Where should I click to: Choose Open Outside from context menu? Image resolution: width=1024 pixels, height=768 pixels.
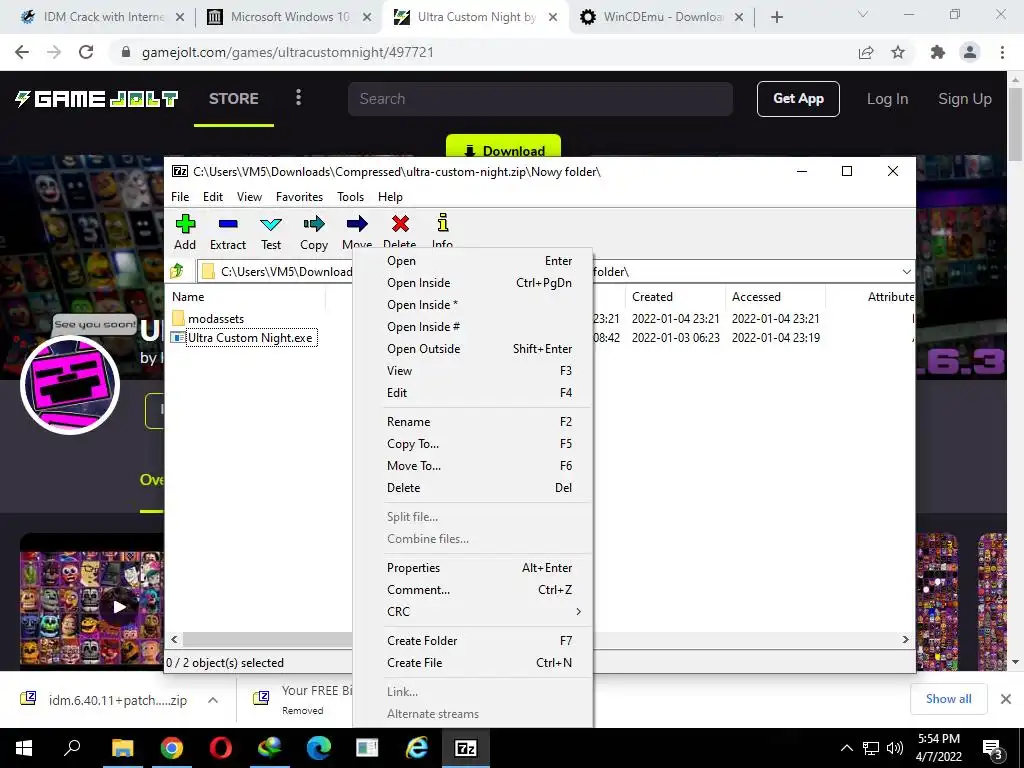472,349
